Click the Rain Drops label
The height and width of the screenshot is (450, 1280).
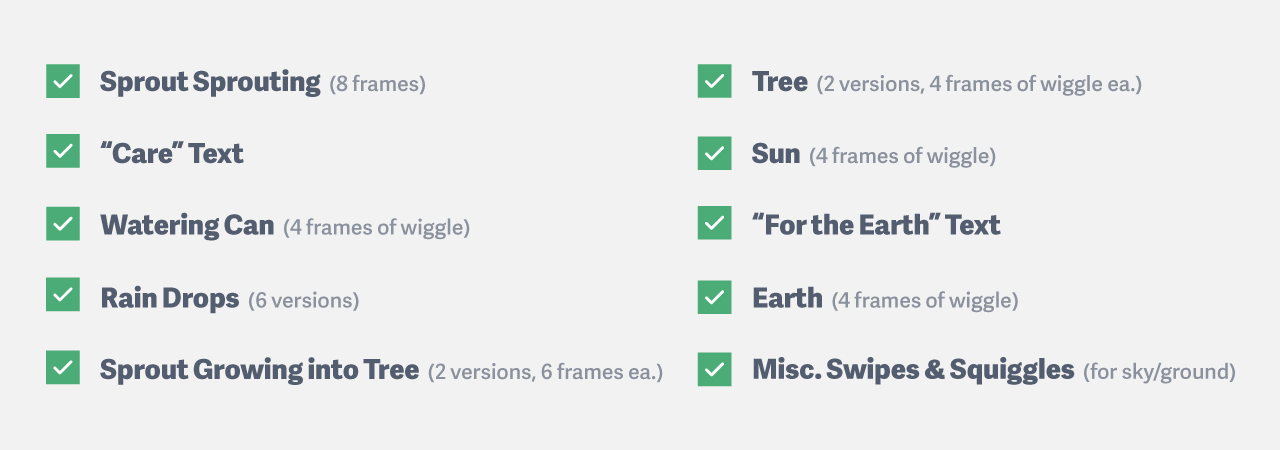point(170,298)
